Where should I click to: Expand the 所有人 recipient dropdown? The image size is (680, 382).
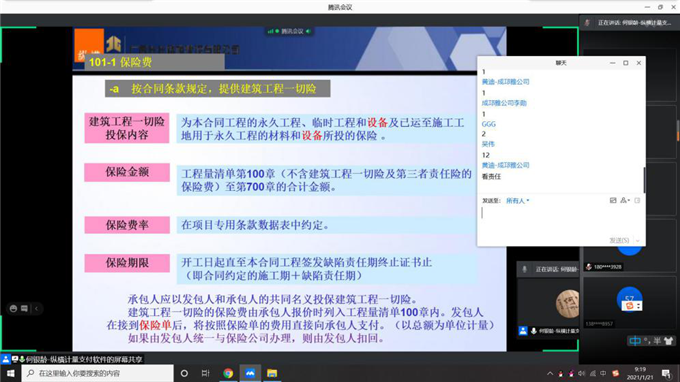point(517,201)
